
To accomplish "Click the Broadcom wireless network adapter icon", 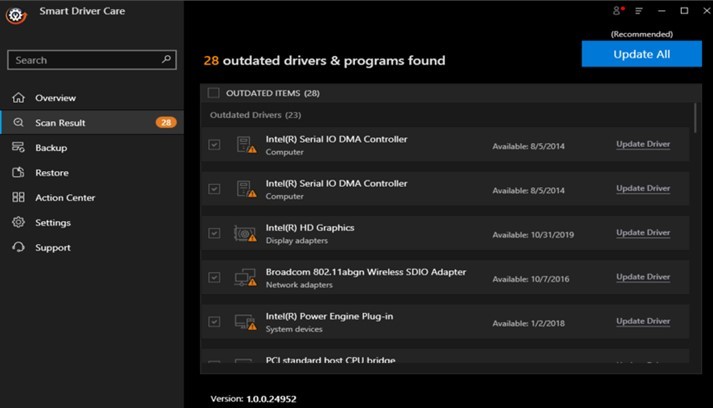I will 245,278.
